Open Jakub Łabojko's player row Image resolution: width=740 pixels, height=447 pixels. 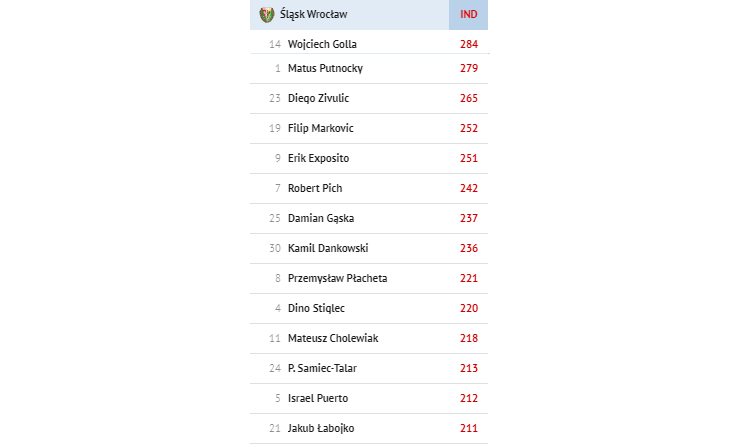[x=369, y=429]
